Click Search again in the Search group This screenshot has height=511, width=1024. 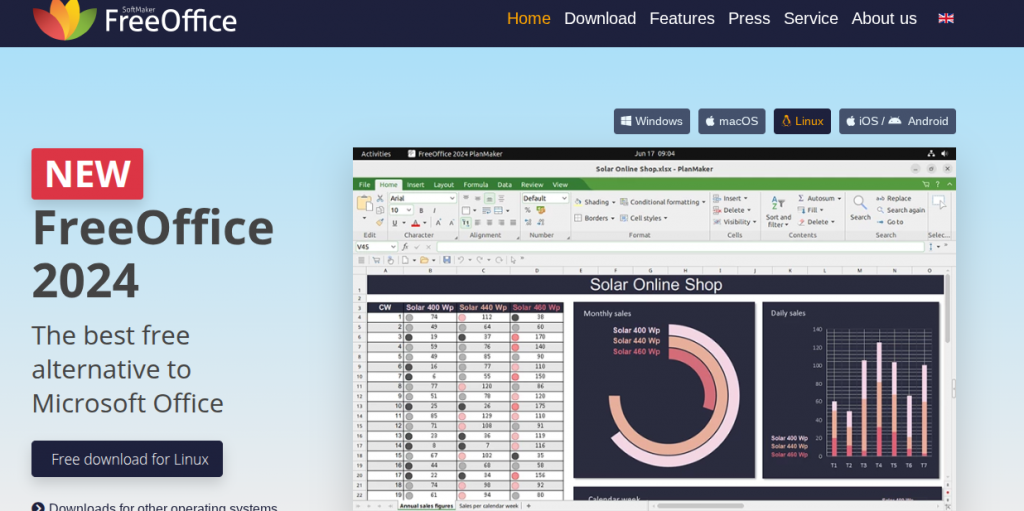point(901,210)
